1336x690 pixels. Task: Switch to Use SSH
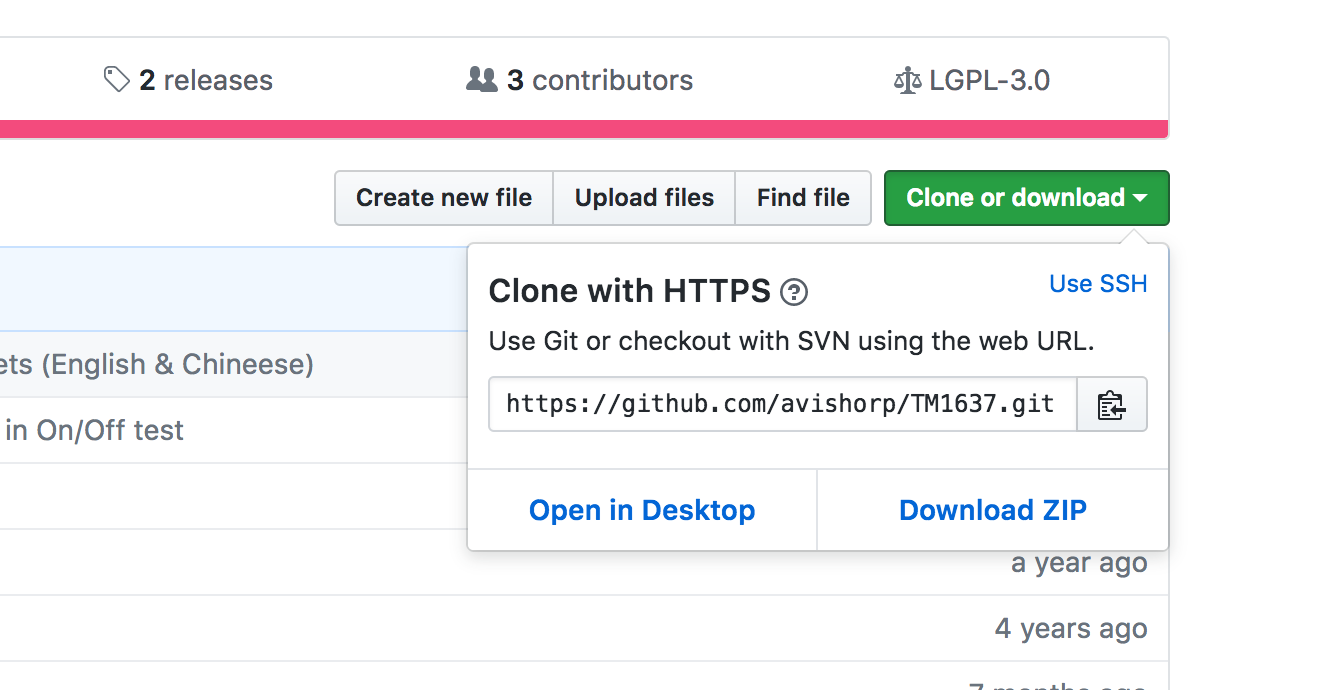click(1098, 284)
